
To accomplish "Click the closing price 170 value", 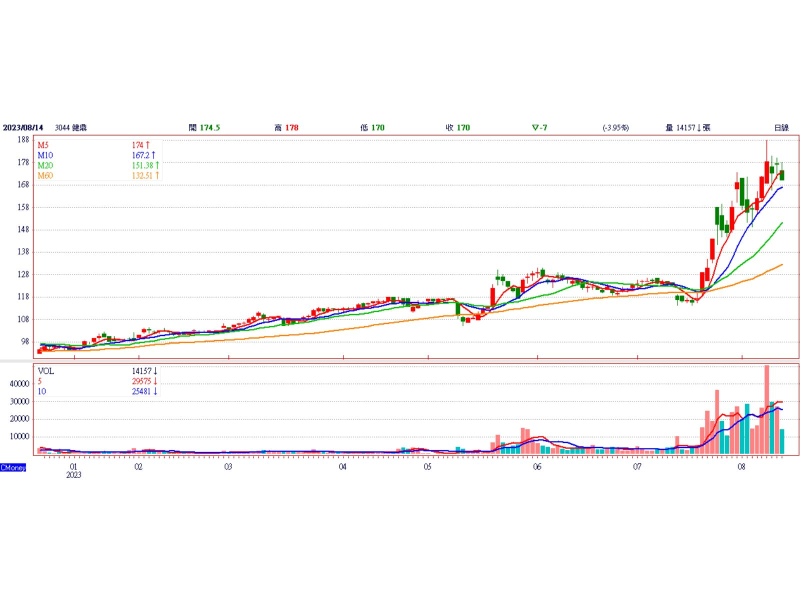I will coord(463,128).
